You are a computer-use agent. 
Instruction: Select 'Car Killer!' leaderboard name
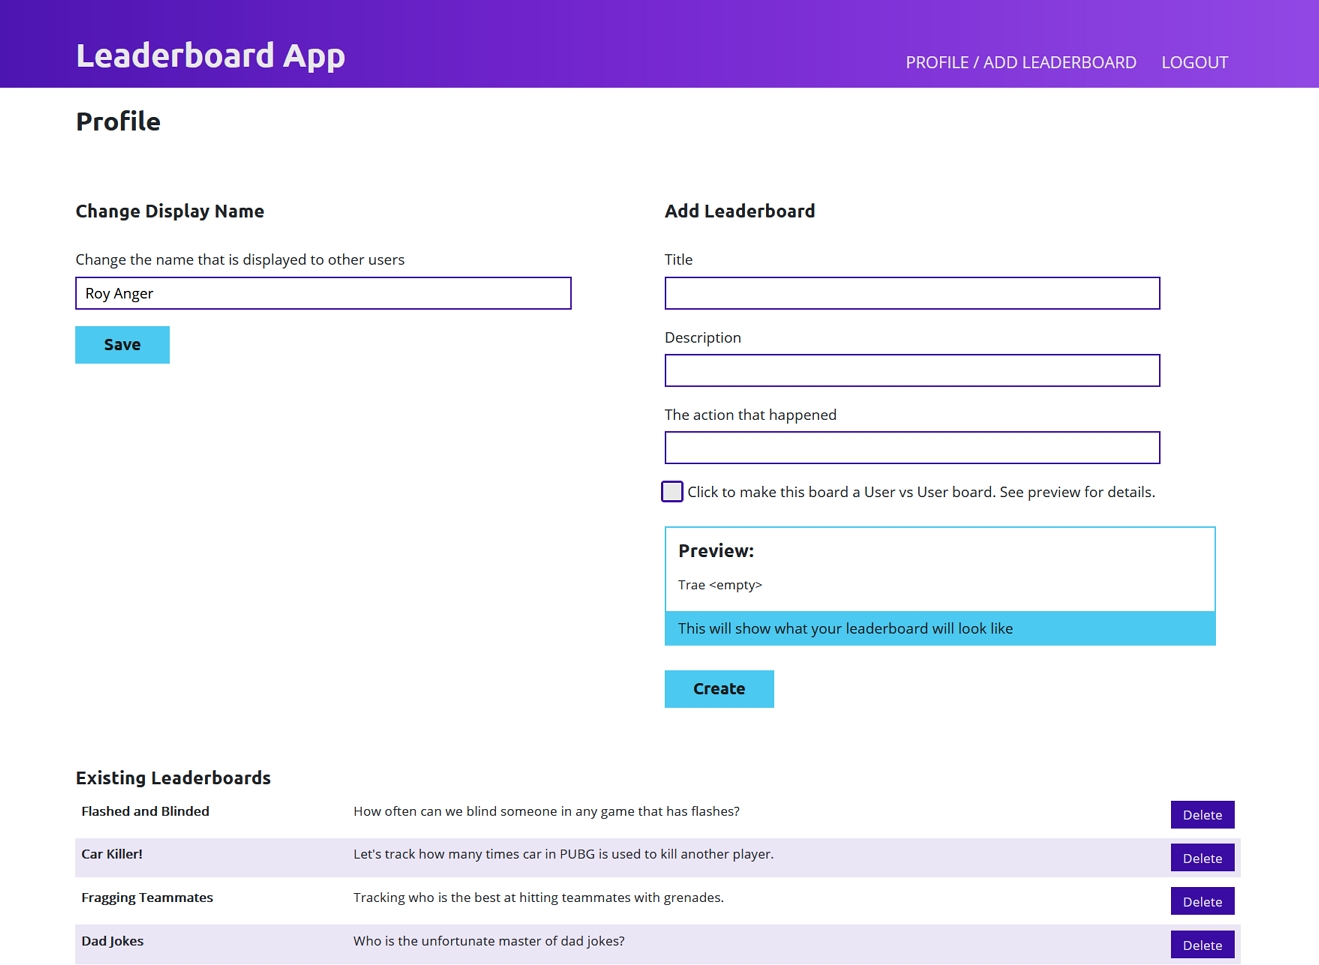pyautogui.click(x=112, y=855)
